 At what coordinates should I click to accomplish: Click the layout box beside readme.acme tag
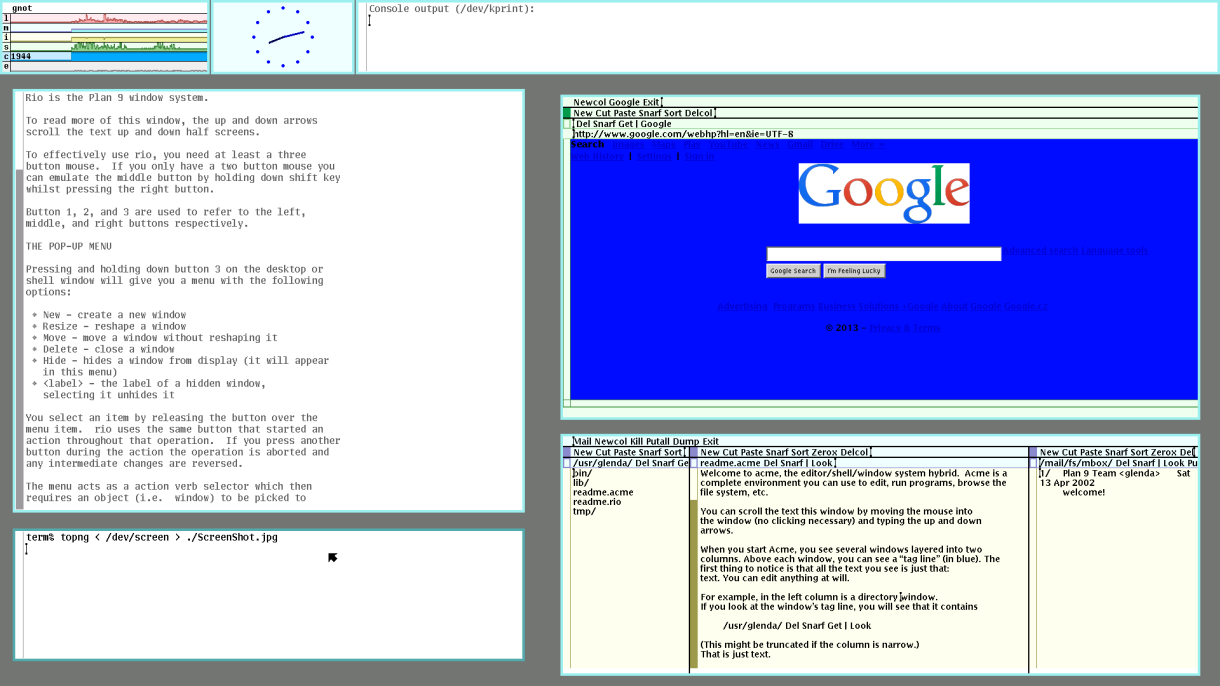(694, 463)
